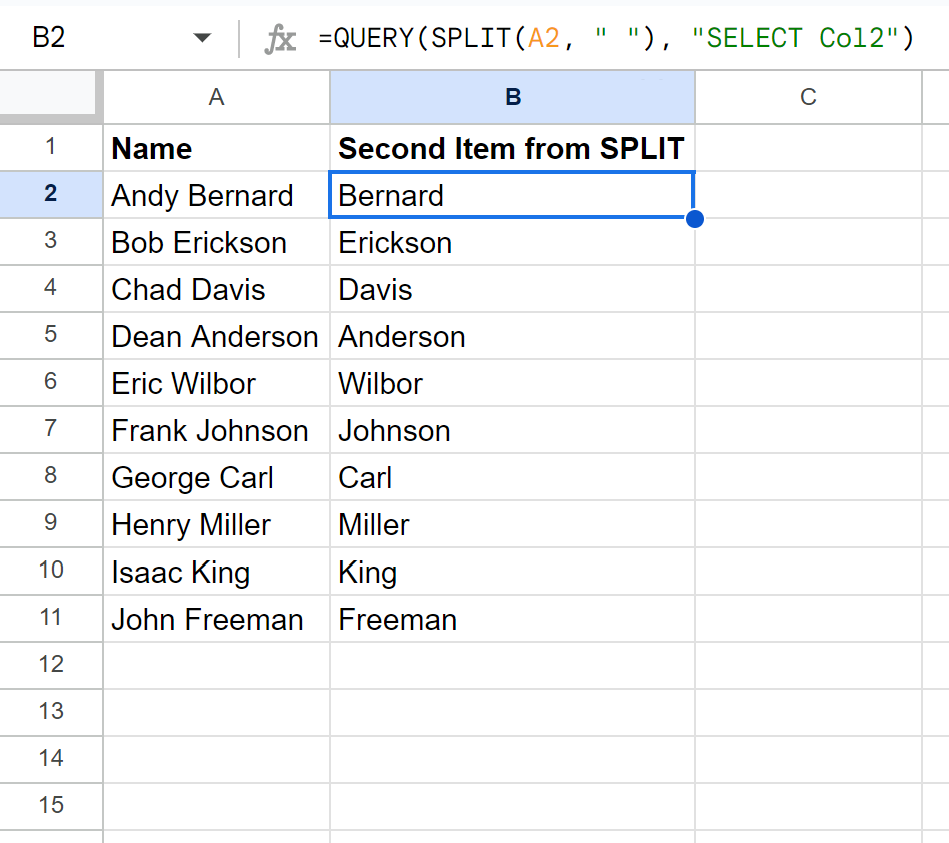Select the cell showing Johnson
The image size is (949, 843).
coord(512,430)
